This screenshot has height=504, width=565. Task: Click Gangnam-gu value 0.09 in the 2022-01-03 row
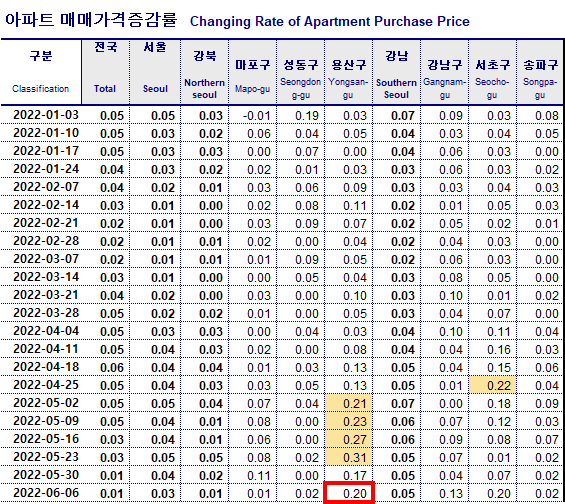(451, 116)
